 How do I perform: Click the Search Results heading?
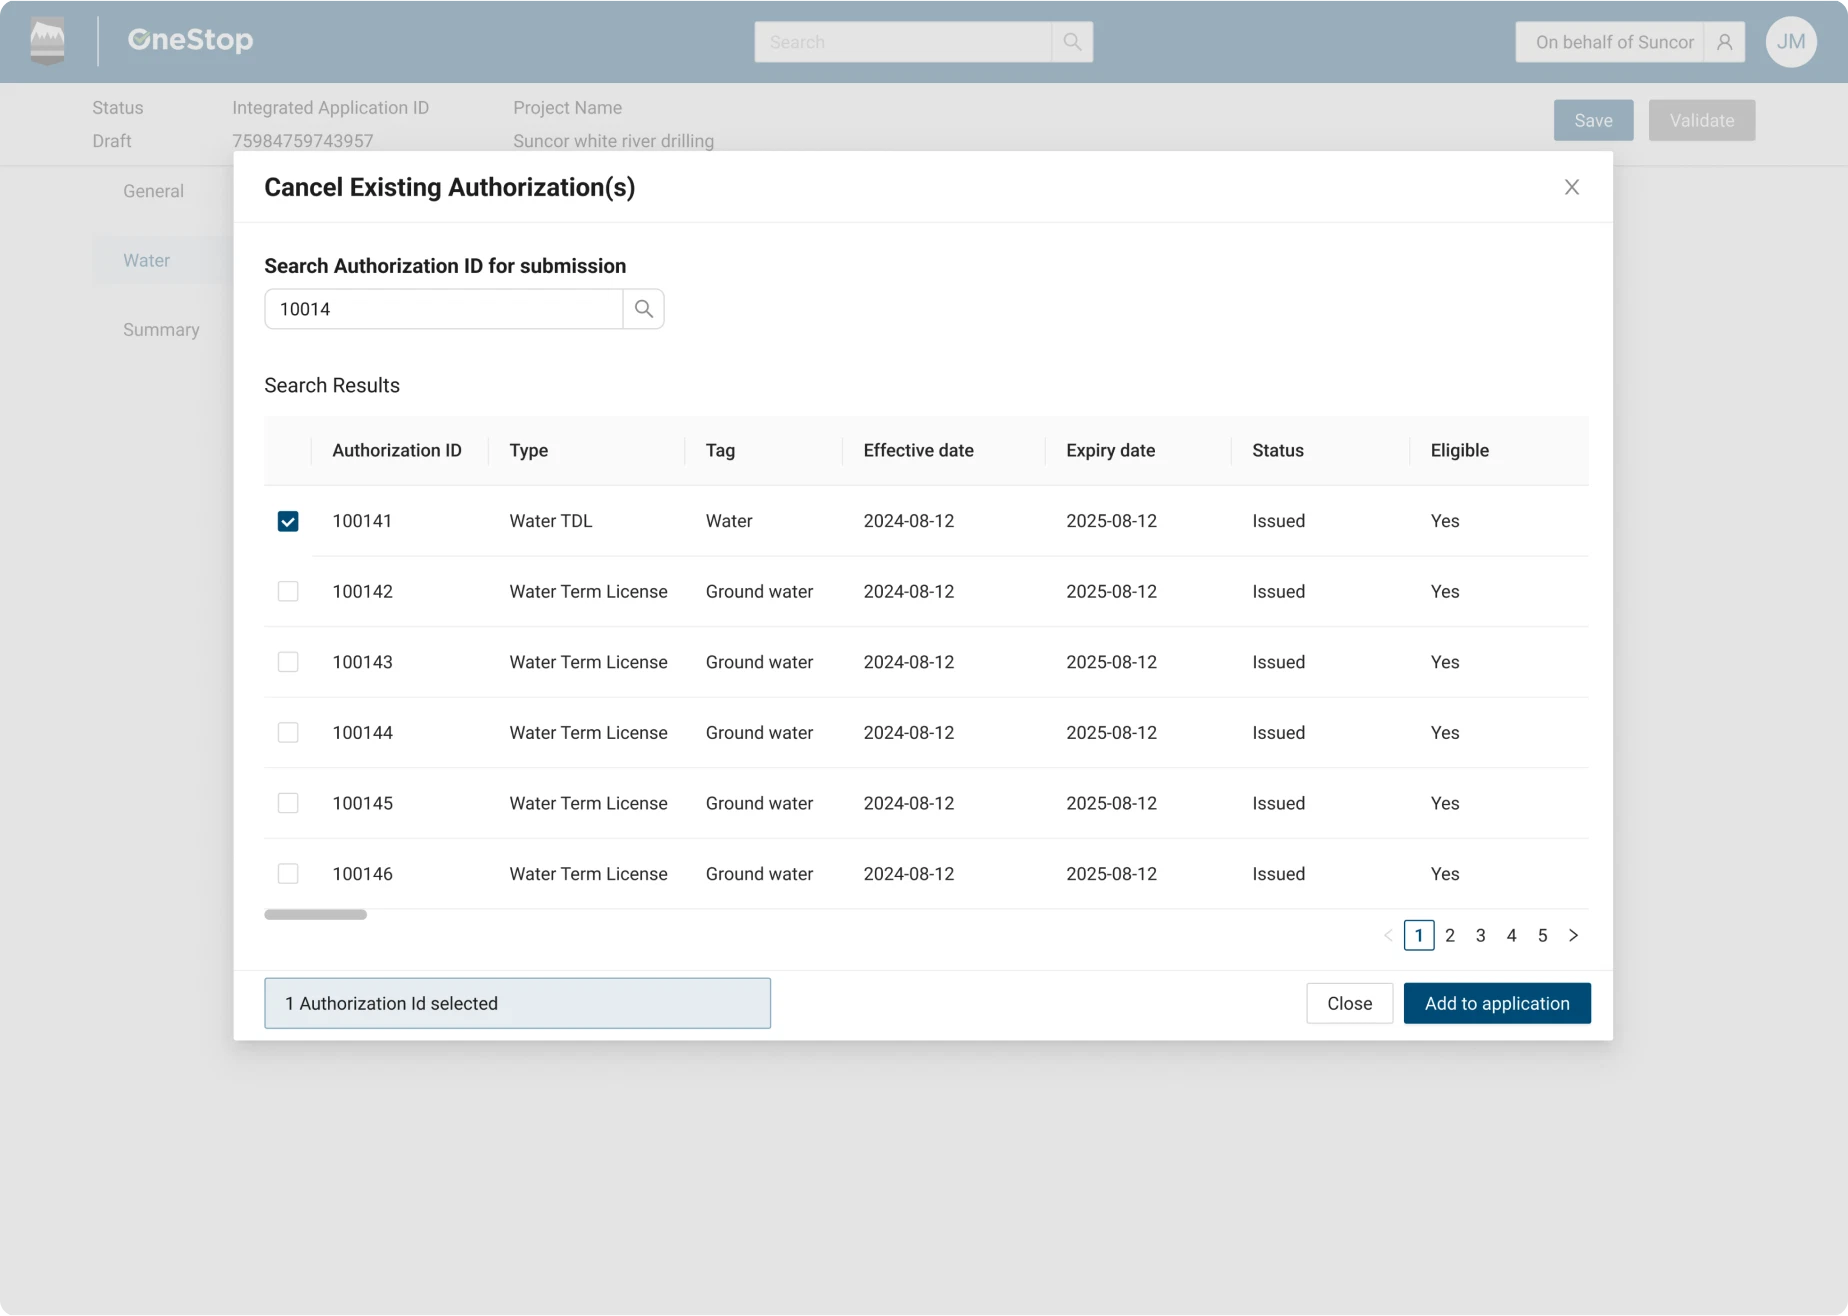[332, 385]
